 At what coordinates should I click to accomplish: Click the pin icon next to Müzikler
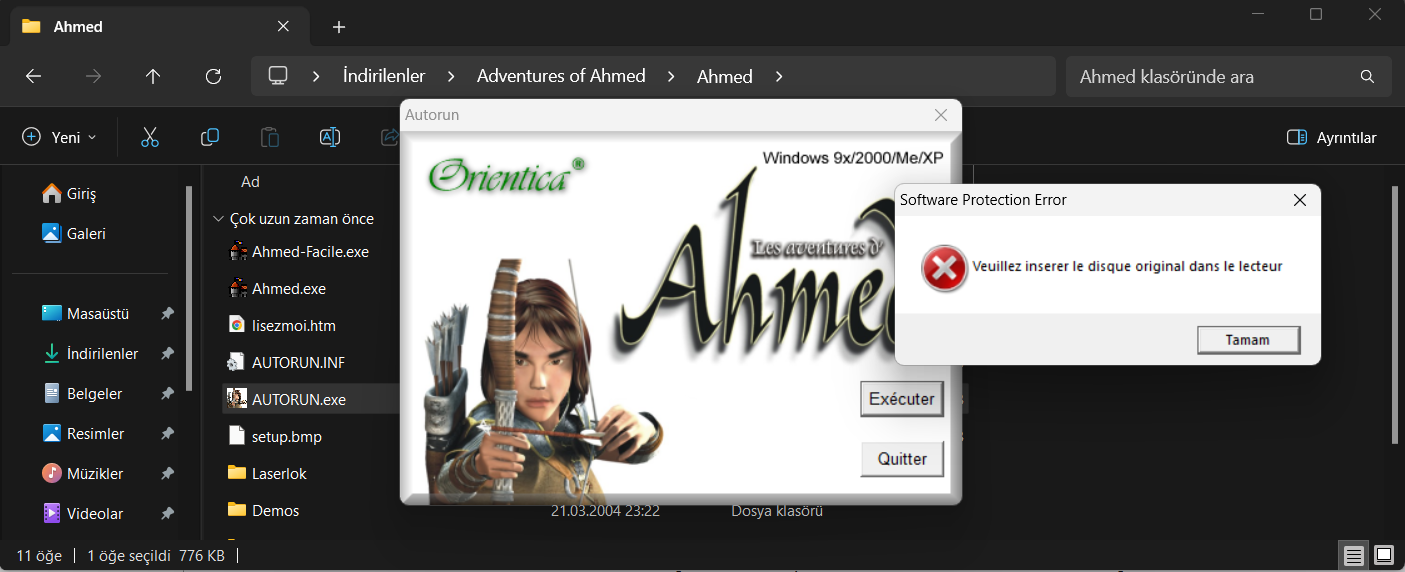pyautogui.click(x=168, y=474)
